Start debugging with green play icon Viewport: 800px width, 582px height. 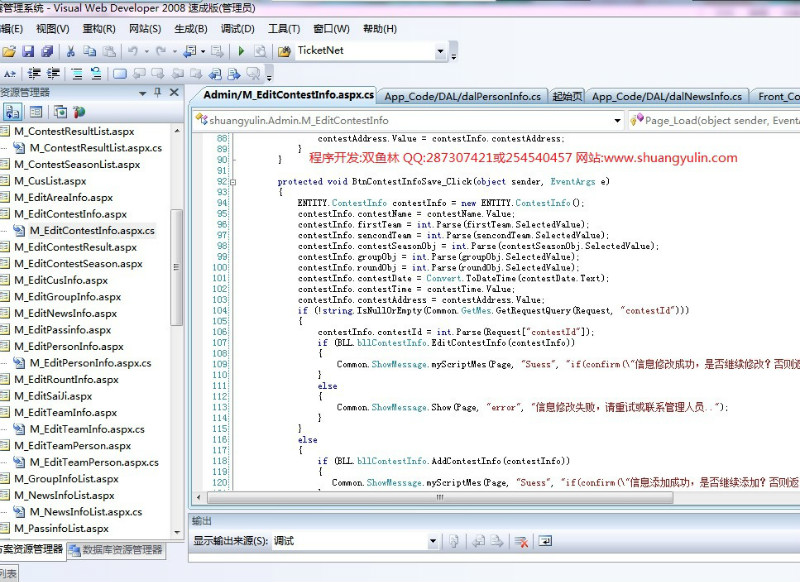coord(241,51)
